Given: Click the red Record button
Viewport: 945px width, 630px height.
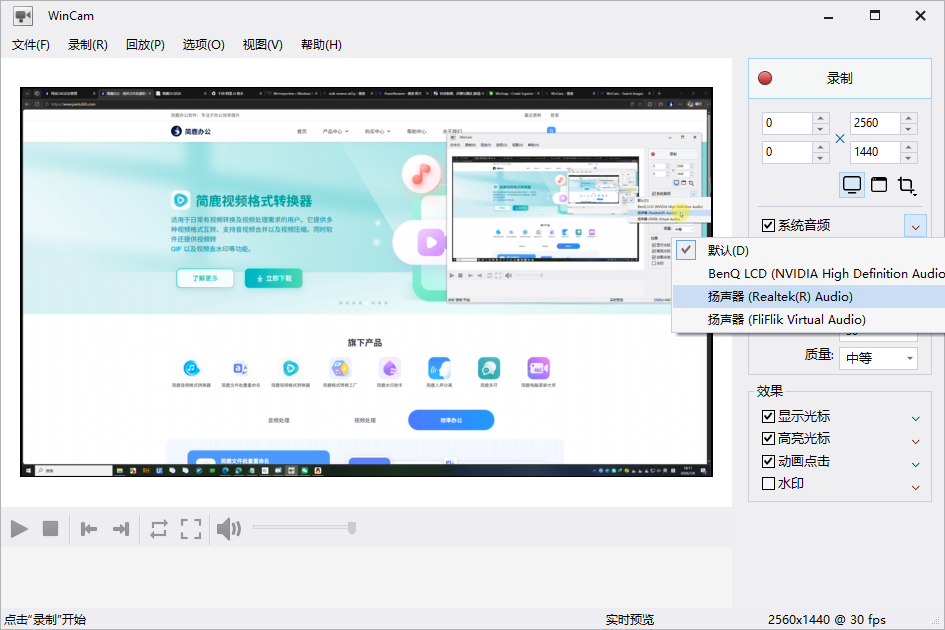Looking at the screenshot, I should click(x=840, y=78).
